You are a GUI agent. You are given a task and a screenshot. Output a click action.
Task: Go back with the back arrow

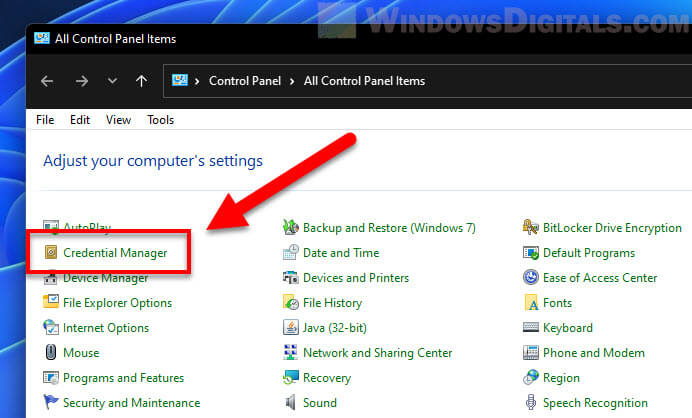(x=47, y=81)
